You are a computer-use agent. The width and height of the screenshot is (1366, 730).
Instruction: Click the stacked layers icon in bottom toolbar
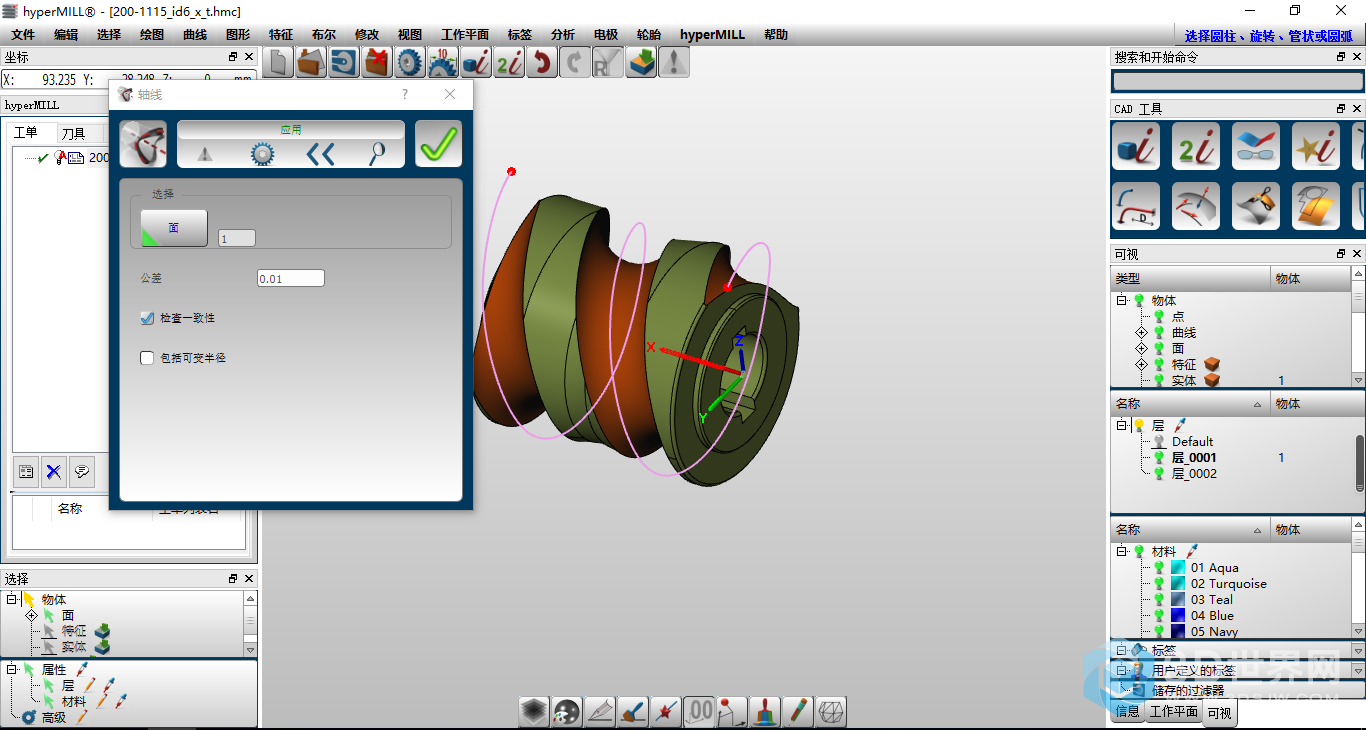535,712
